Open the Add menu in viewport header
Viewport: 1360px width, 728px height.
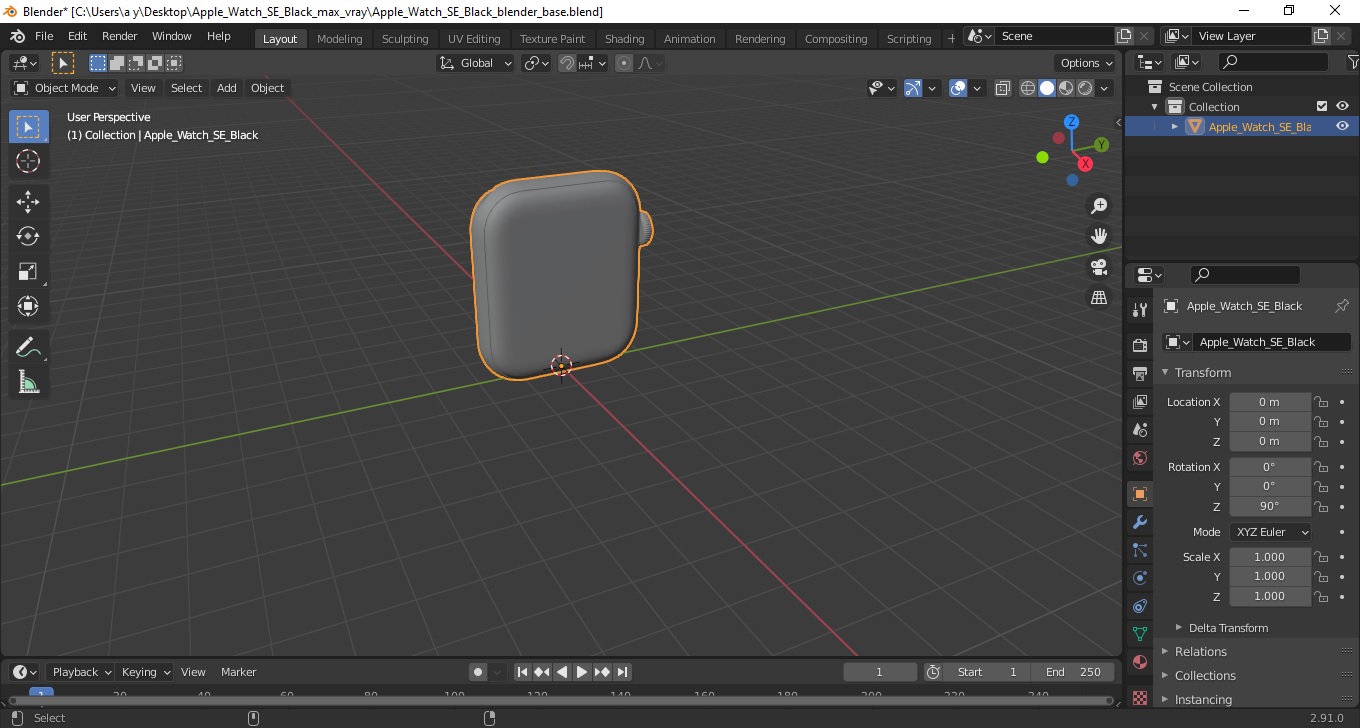pos(227,88)
